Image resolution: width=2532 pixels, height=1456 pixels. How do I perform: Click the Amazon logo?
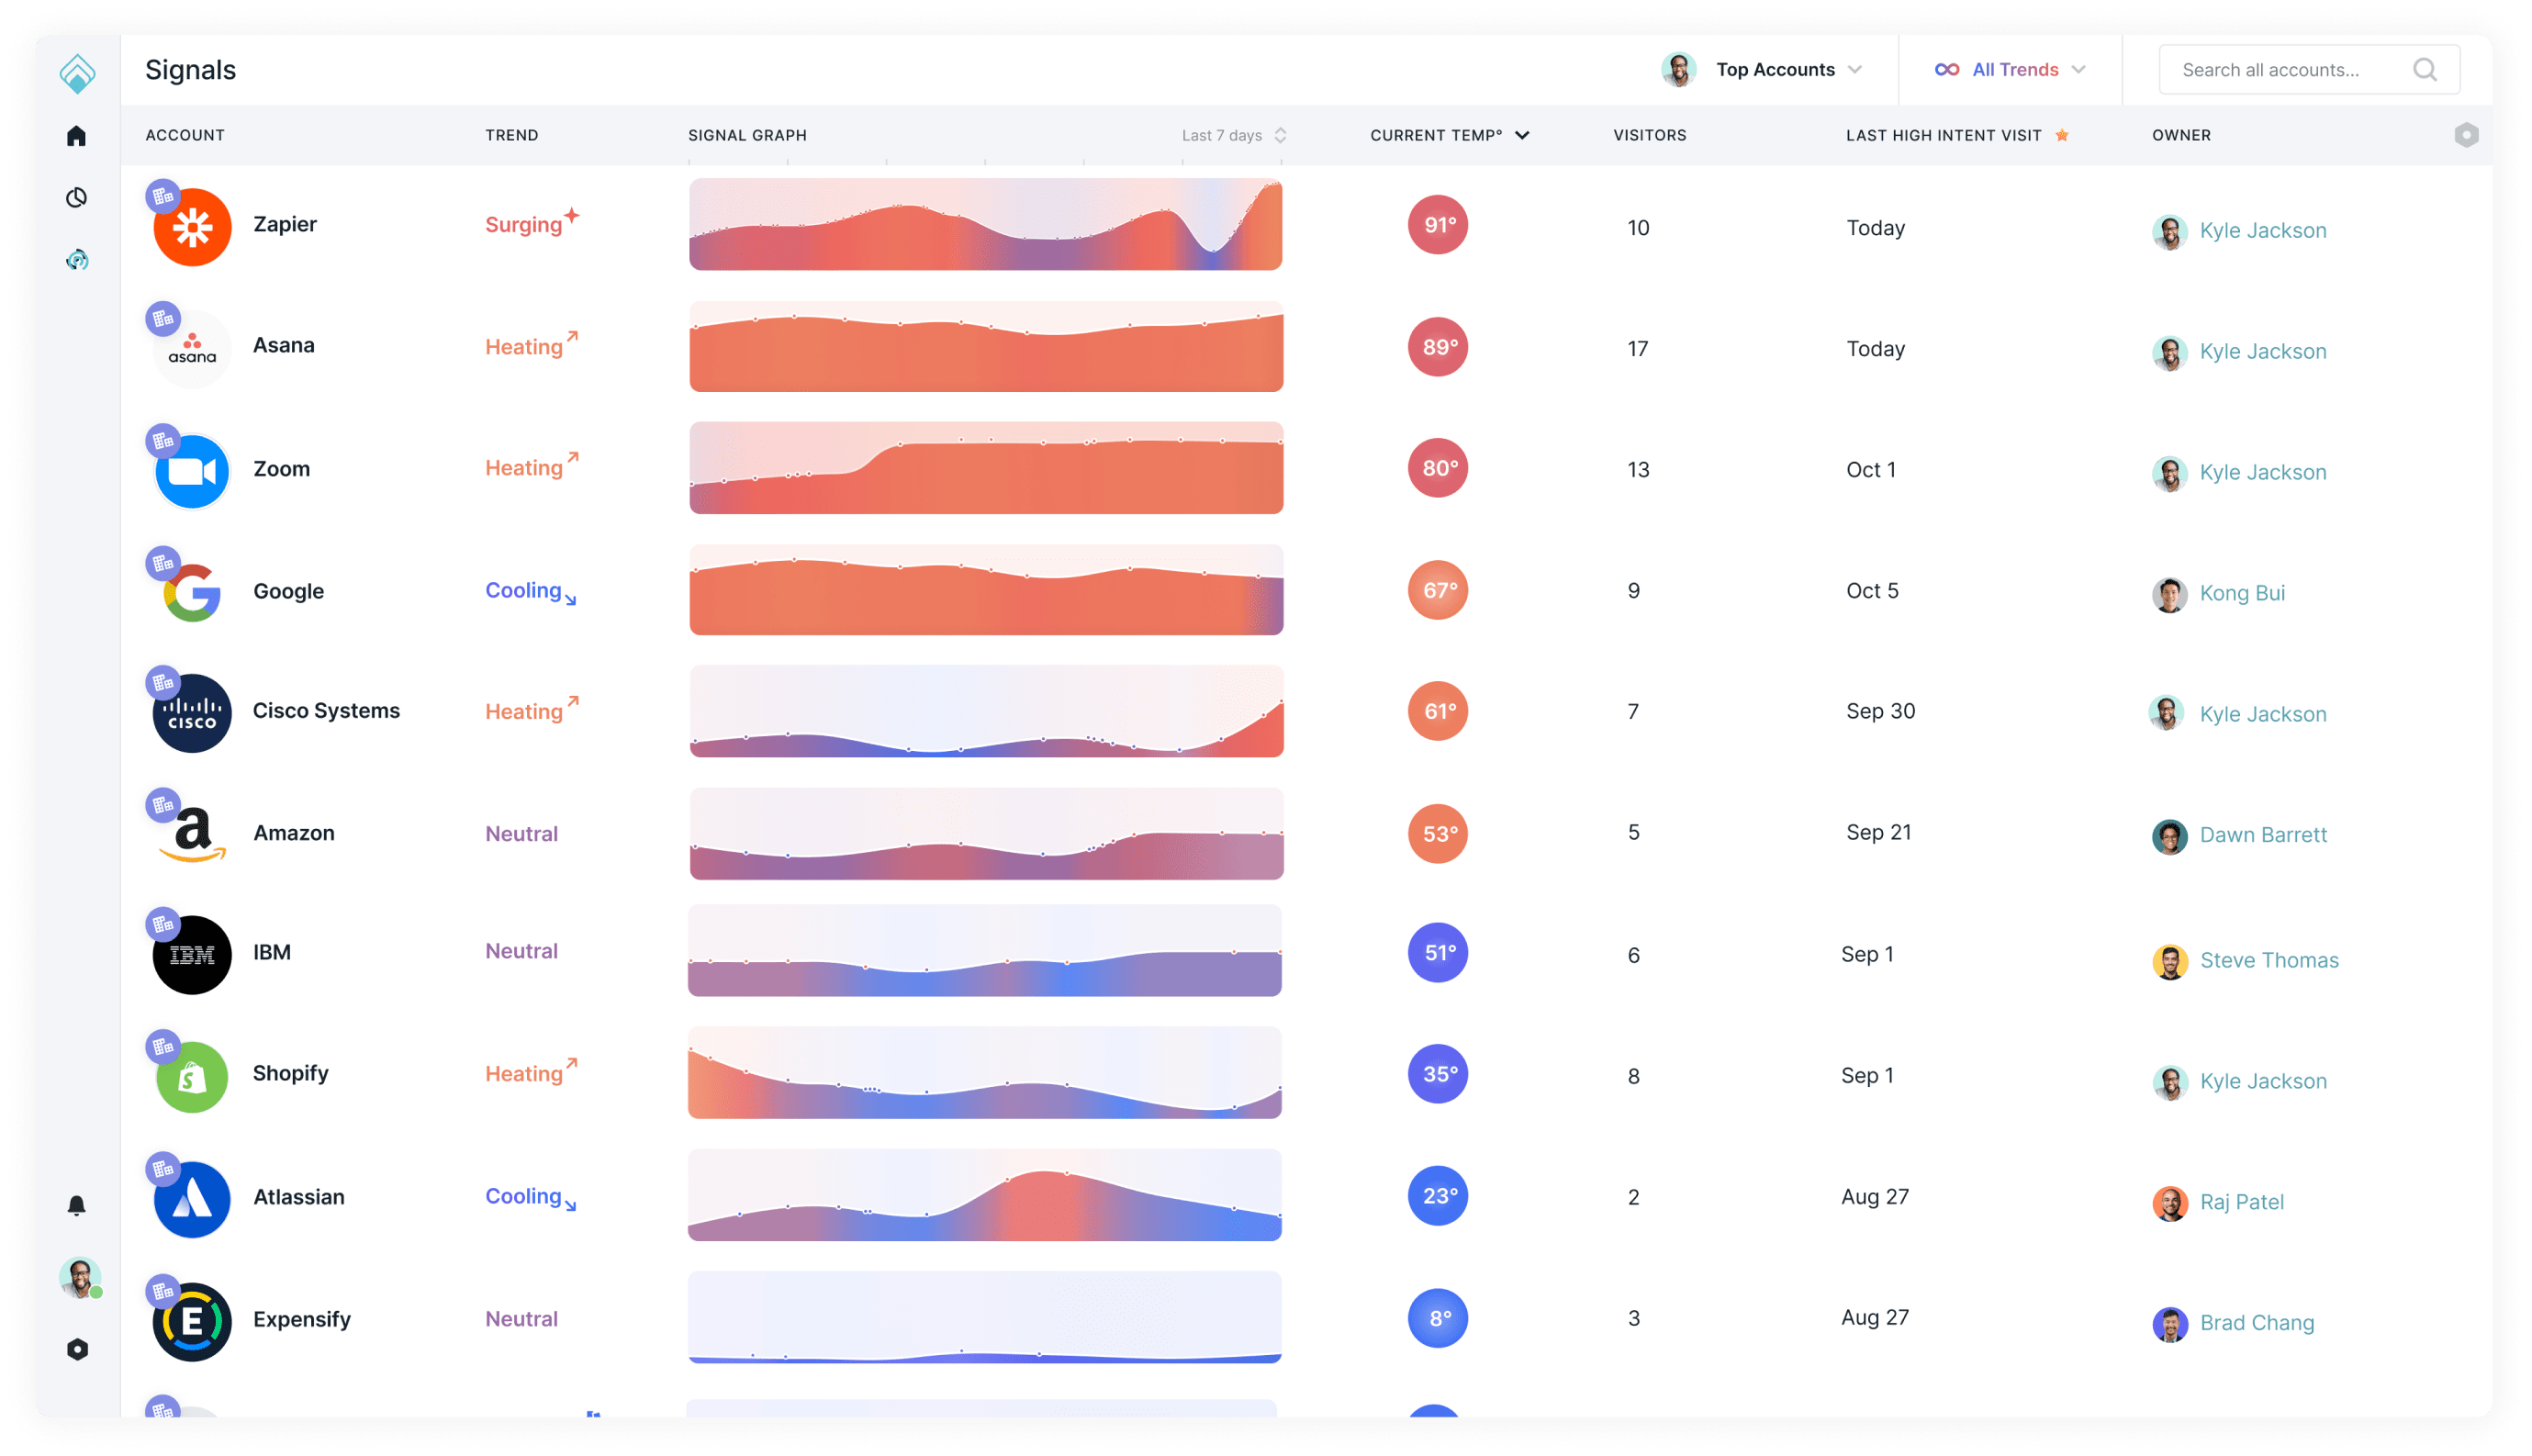point(192,834)
